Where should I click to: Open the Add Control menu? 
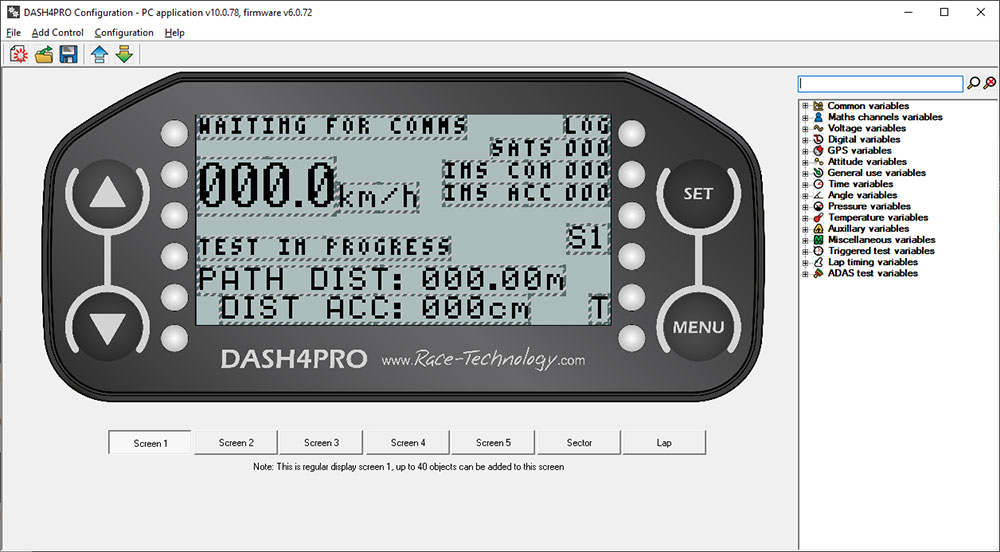pos(57,32)
